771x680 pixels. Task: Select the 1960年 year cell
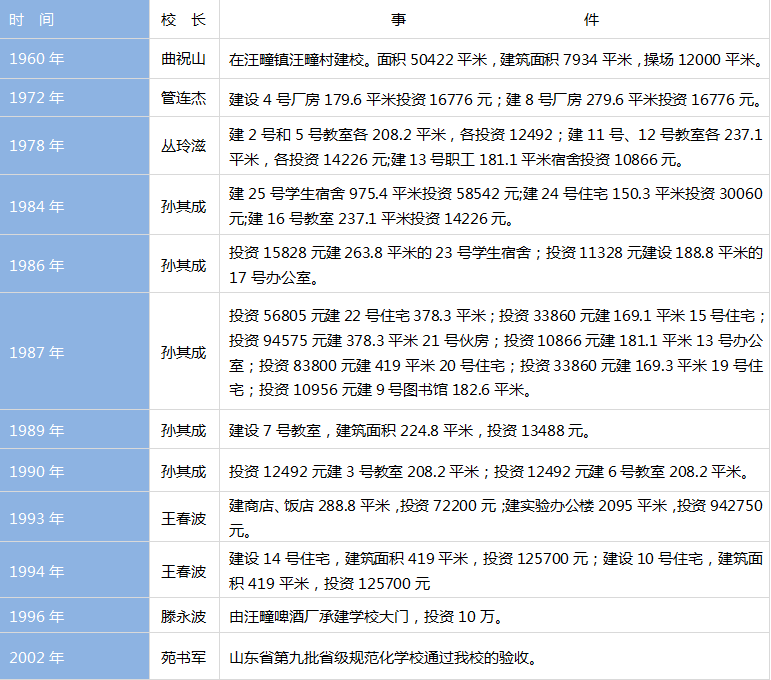pos(37,59)
